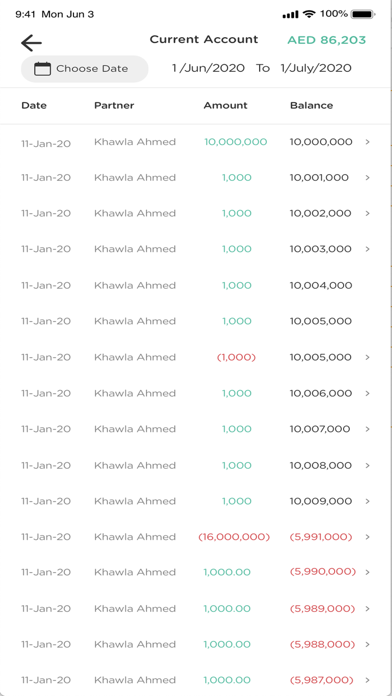Screen dimensions: 392x696
Task: Tap the AED 86,203 account total
Action: click(x=327, y=40)
